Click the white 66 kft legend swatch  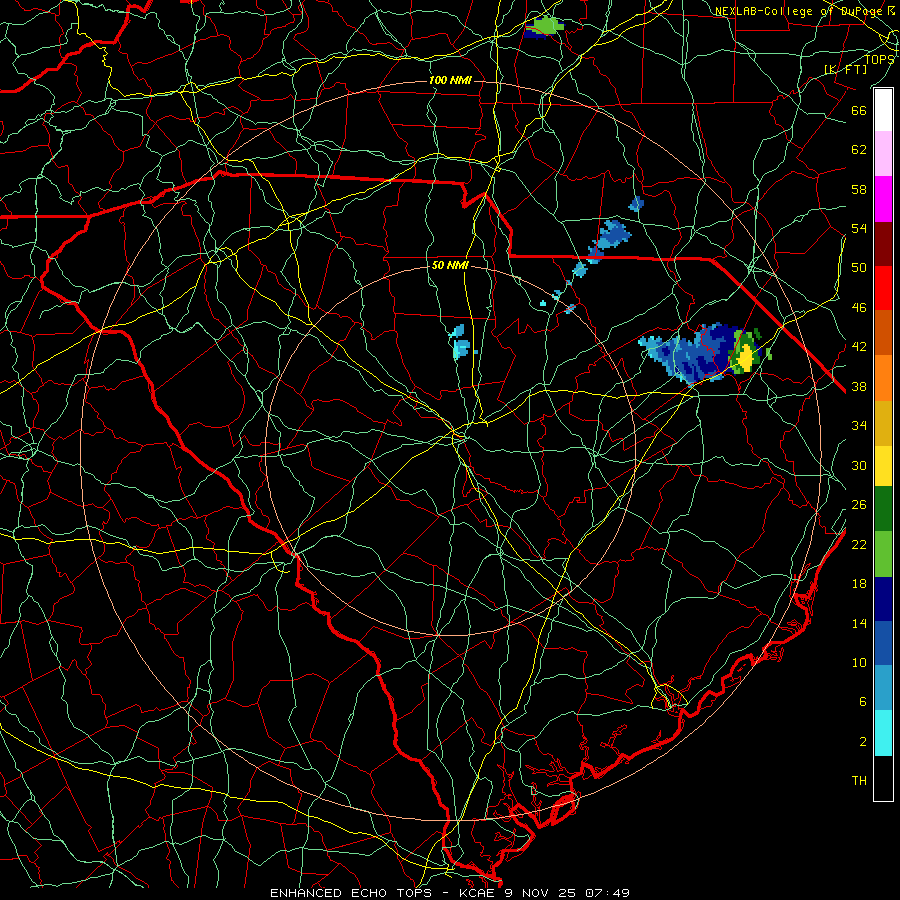(x=883, y=110)
